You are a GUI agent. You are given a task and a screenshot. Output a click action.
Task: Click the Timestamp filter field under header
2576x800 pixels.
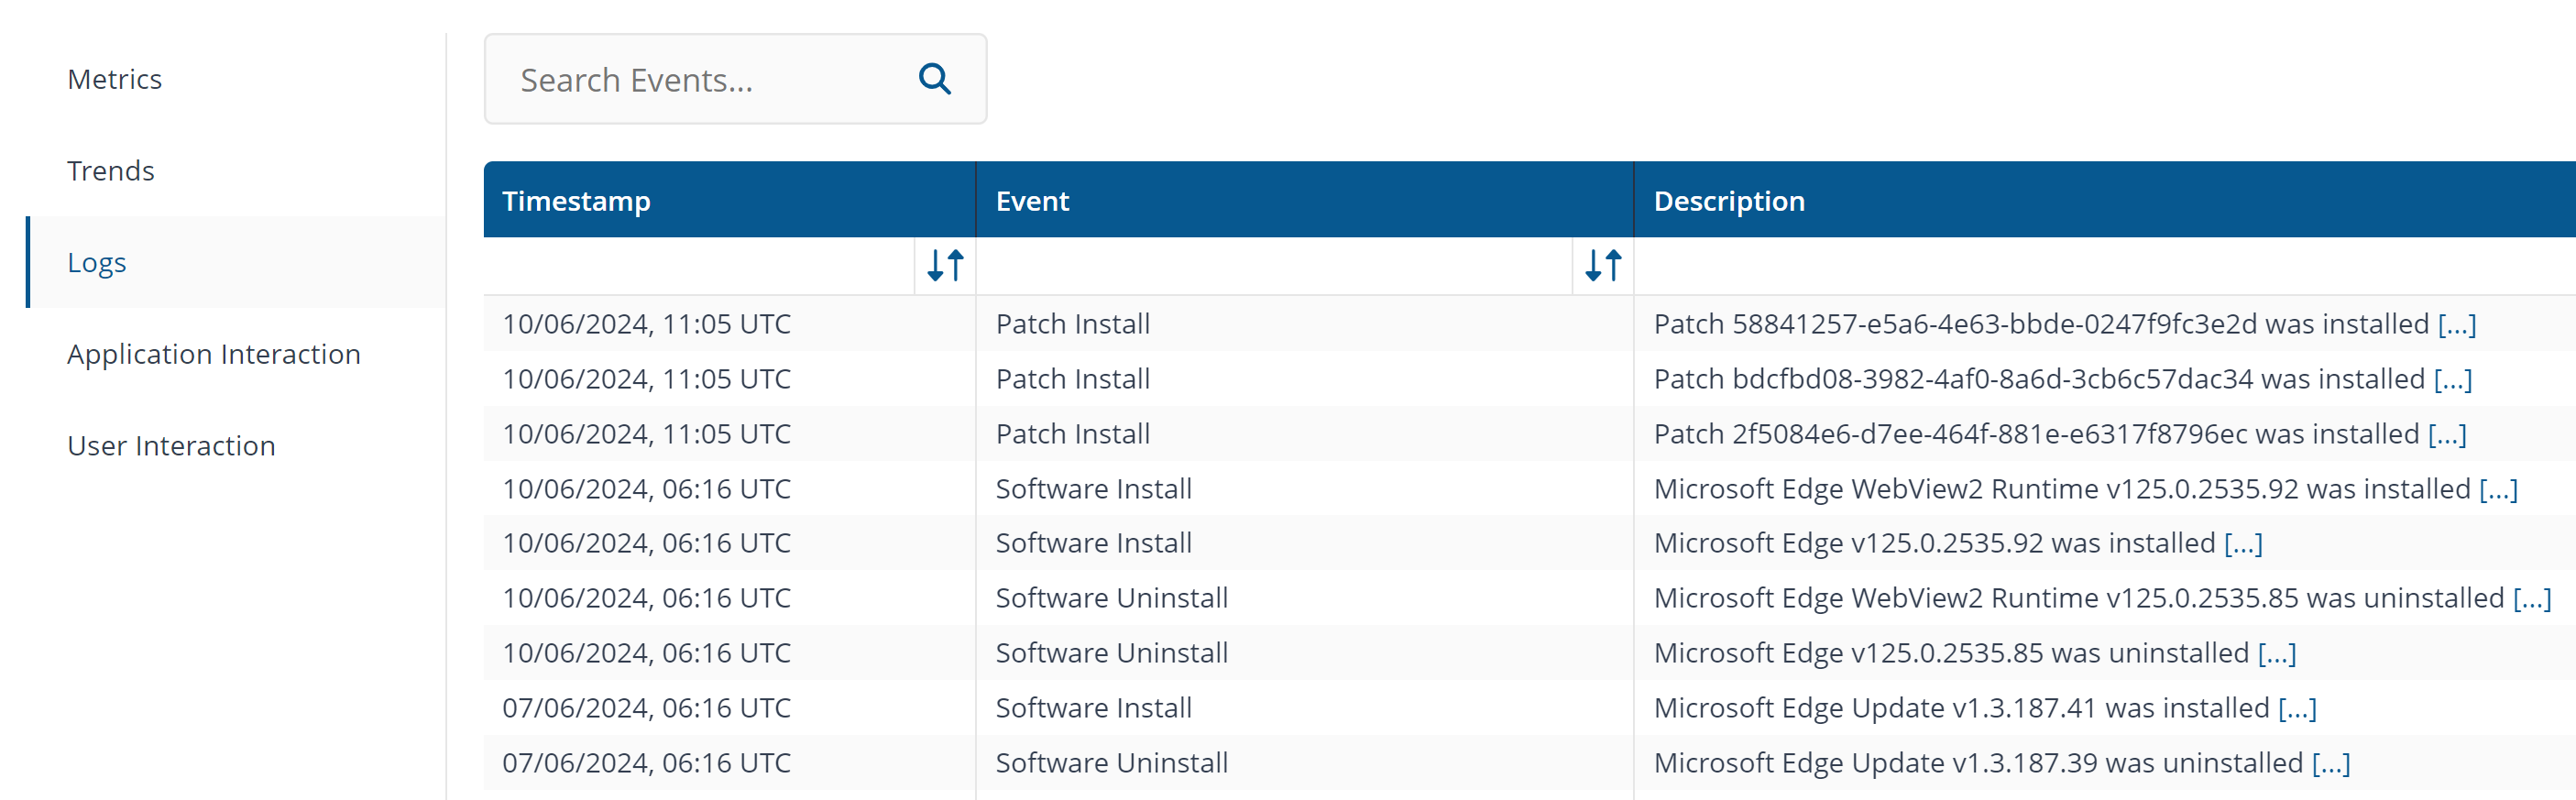coord(699,266)
